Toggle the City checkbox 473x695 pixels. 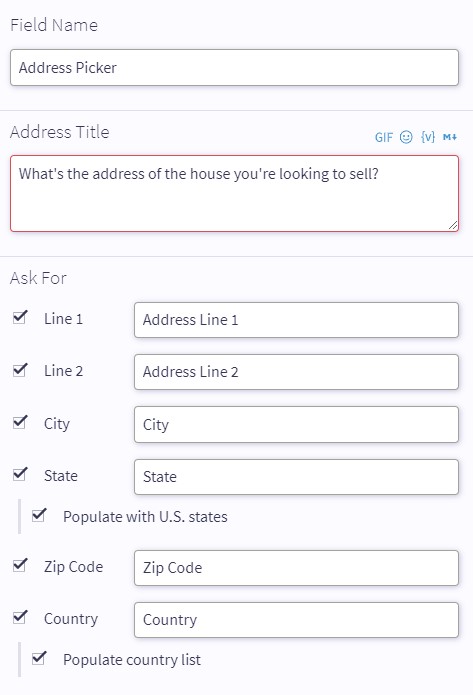click(20, 422)
